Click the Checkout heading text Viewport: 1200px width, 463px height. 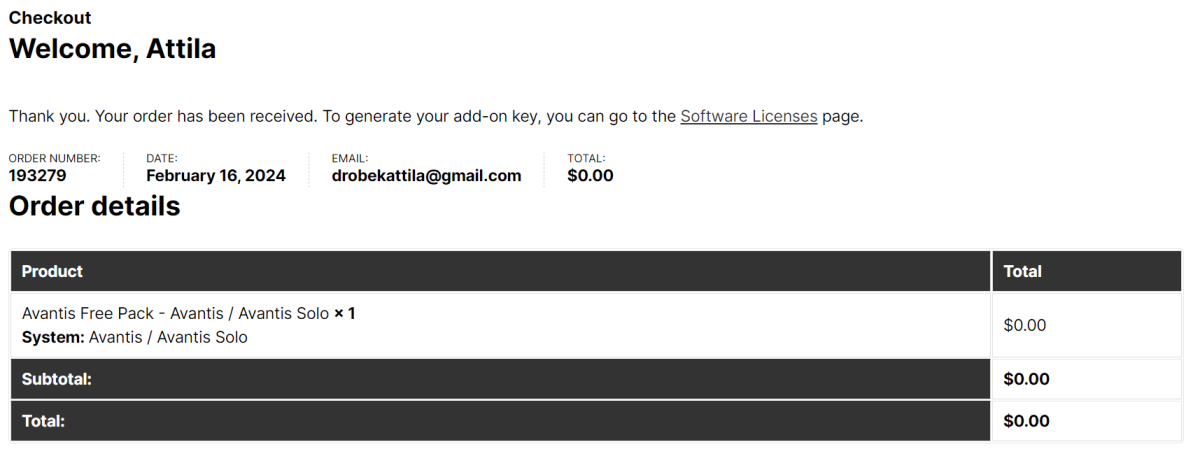click(x=50, y=18)
